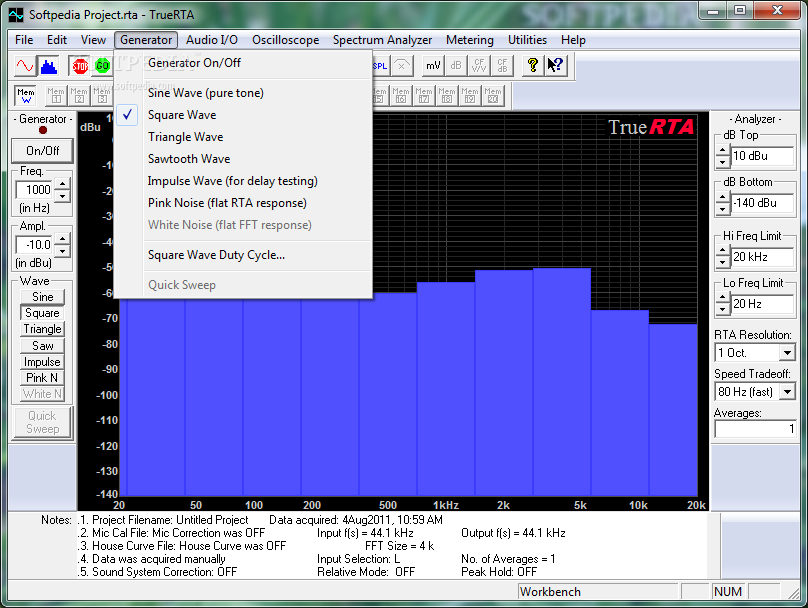Click the dB Top value field
Image resolution: width=808 pixels, height=608 pixels.
pyautogui.click(x=763, y=156)
